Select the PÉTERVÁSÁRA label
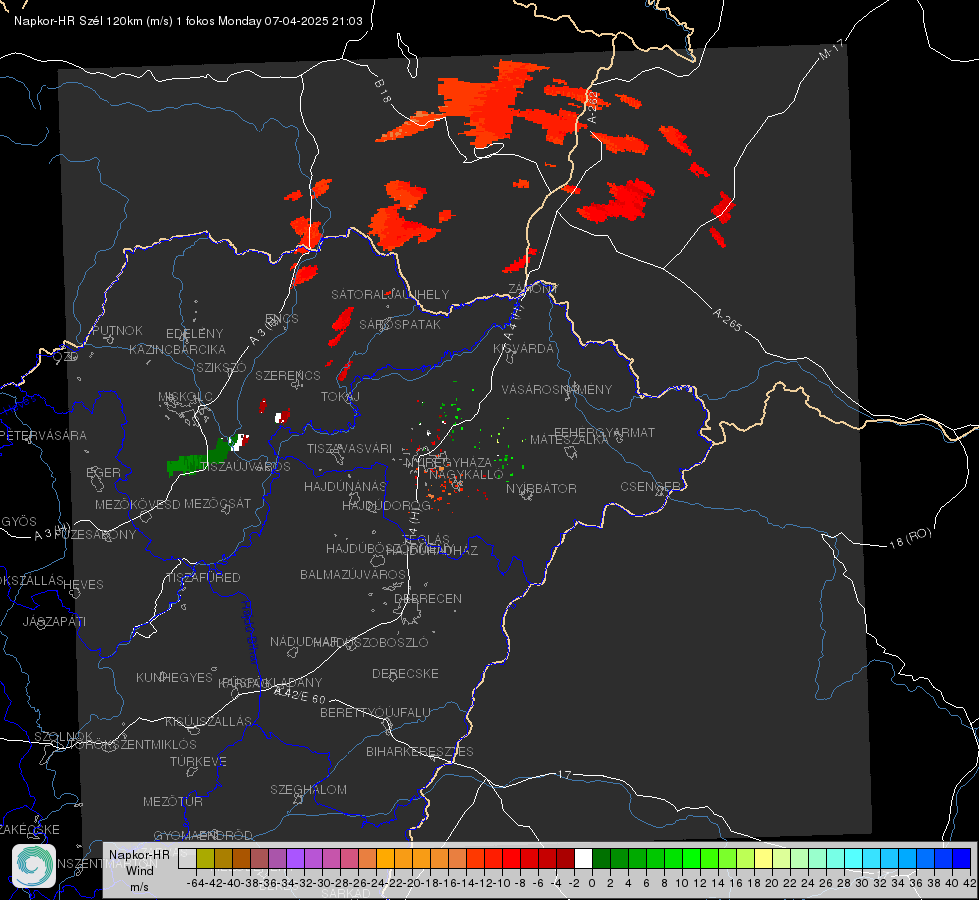979x900 pixels. pos(45,435)
